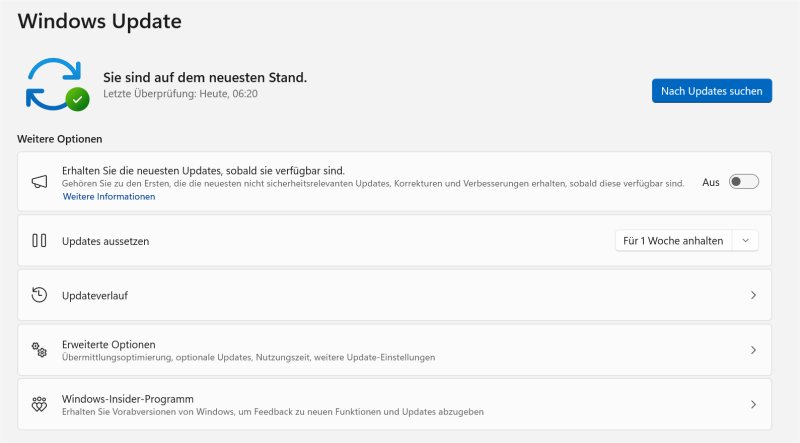Click the Nach Updates suchen button
This screenshot has width=800, height=443.
click(x=712, y=91)
